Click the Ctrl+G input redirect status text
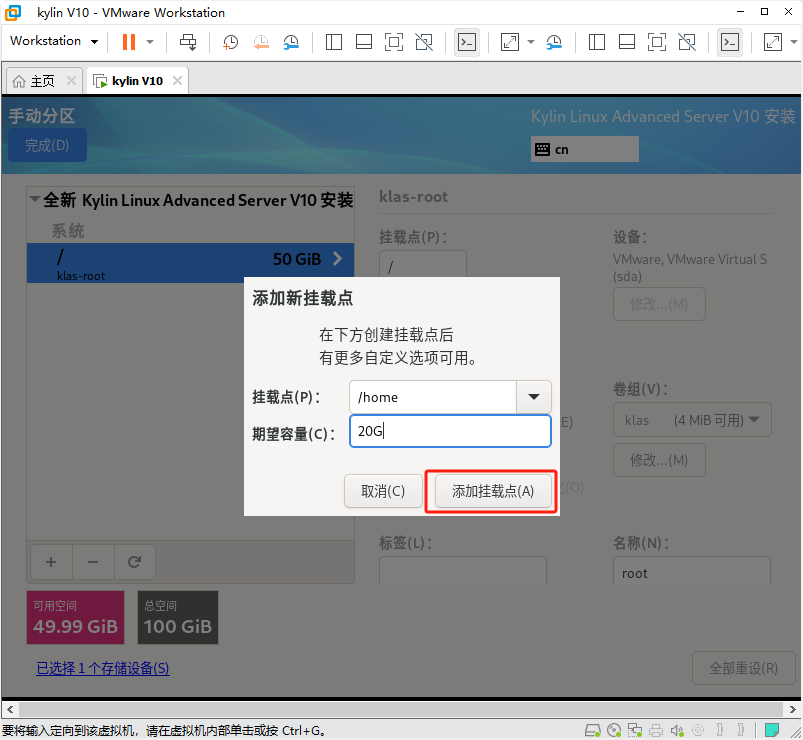The image size is (803, 740). 163,730
